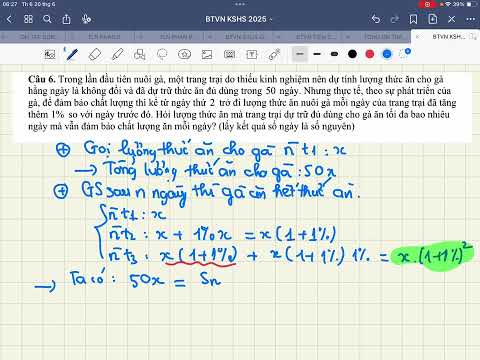Screen dimensions: 480x360
Task: Open page thumbnails grid view
Action: (29, 19)
